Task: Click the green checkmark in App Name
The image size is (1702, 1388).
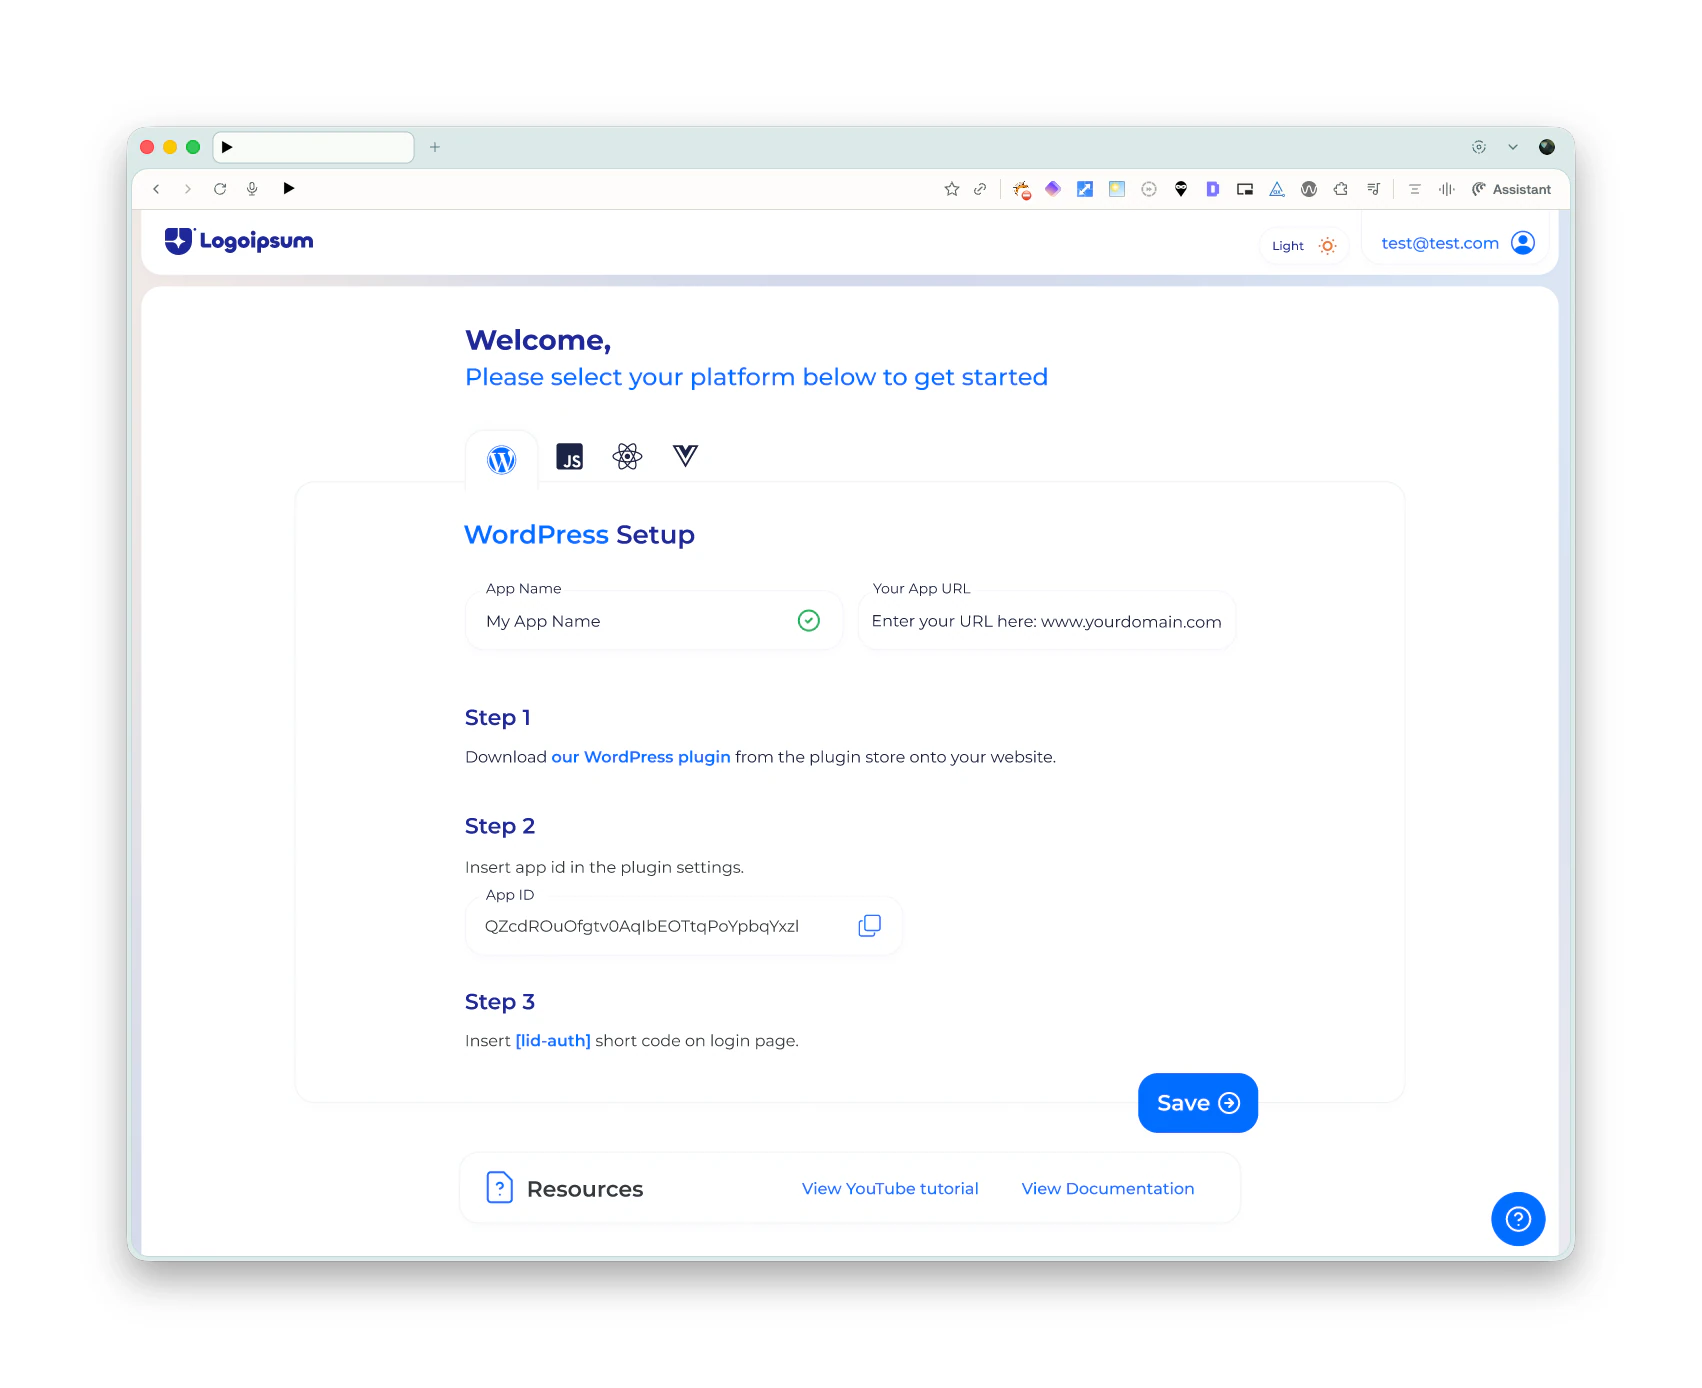Action: (x=809, y=621)
